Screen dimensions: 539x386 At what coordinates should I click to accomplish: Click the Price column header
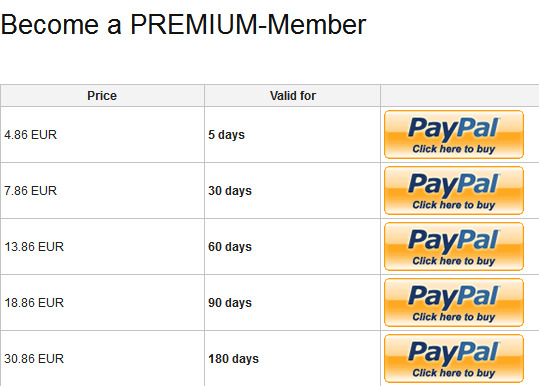102,96
